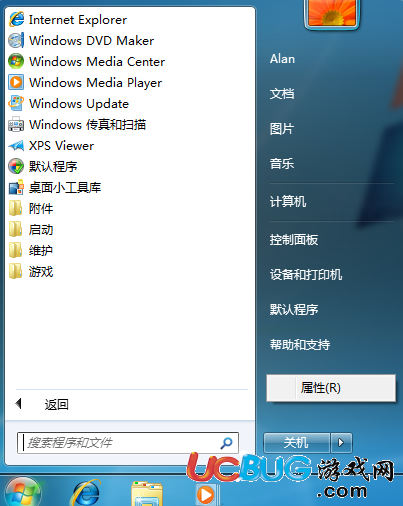Open Windows Update icon
The height and width of the screenshot is (506, 403).
point(16,104)
